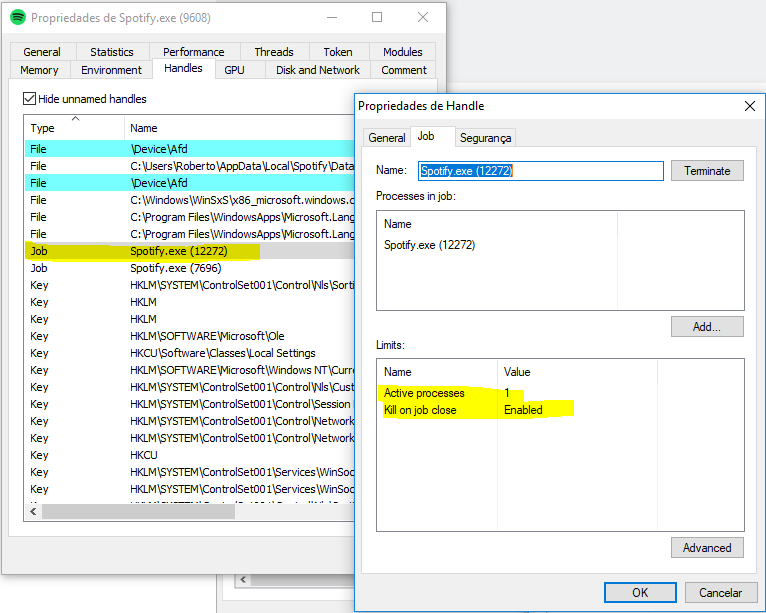Image resolution: width=766 pixels, height=613 pixels.
Task: Select HKCU\Software\Classes\Local Settings key row
Action: point(190,353)
